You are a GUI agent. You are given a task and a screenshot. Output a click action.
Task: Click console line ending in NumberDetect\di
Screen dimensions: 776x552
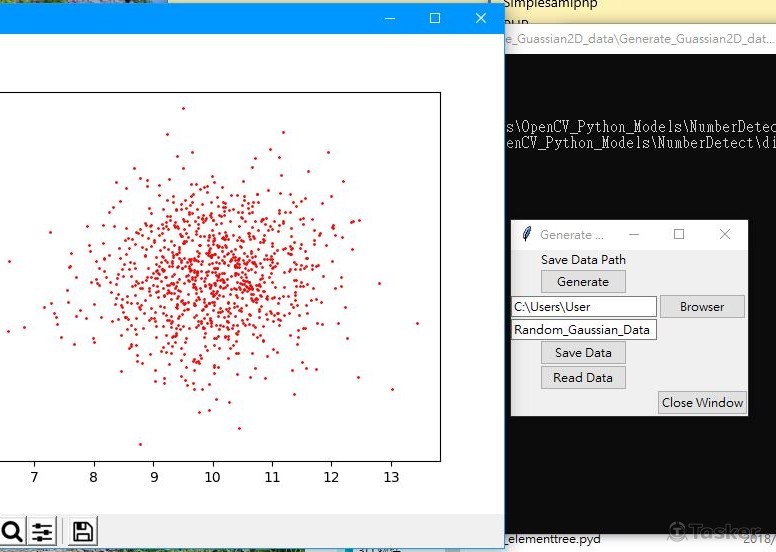[x=640, y=143]
